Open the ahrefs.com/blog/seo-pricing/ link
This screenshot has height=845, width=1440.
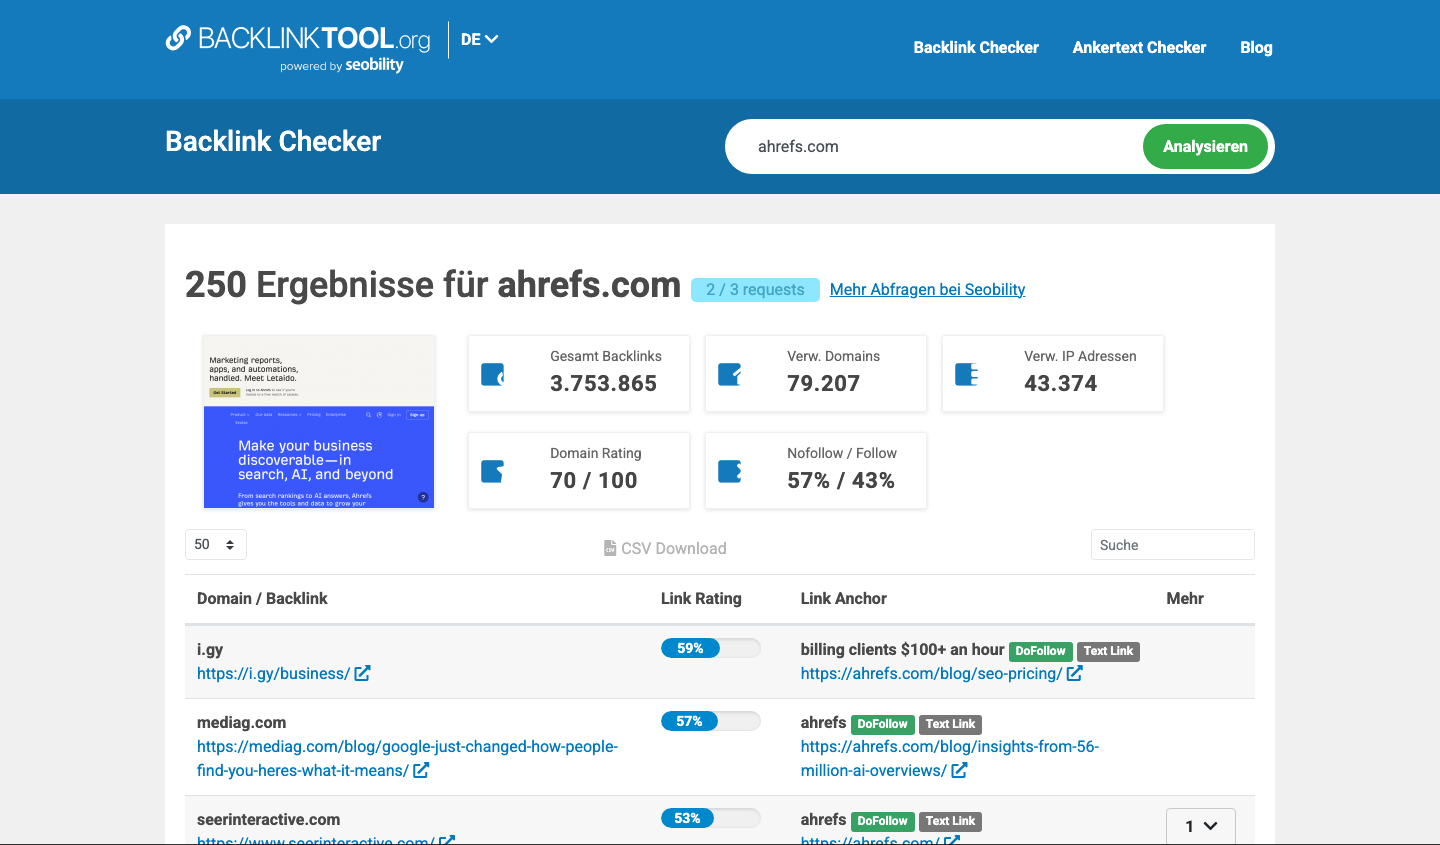[931, 673]
